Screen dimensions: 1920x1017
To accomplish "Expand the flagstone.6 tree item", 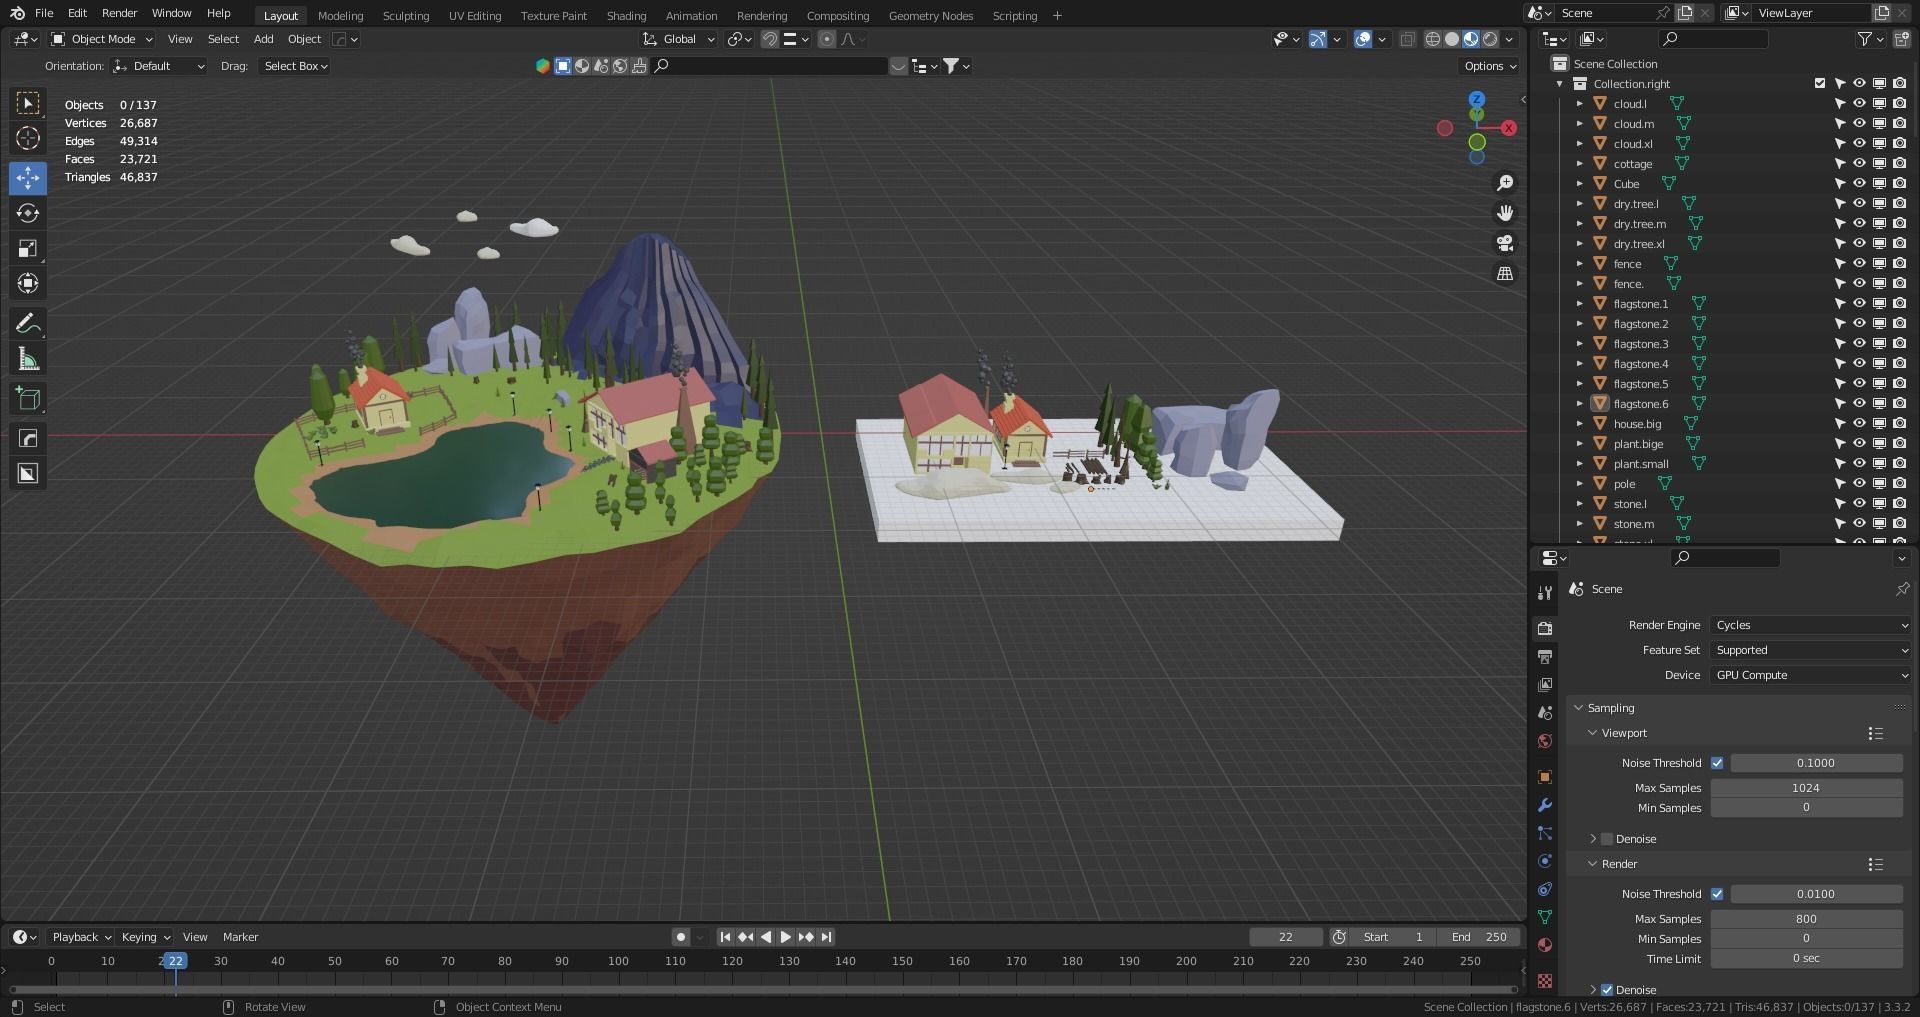I will (1580, 404).
